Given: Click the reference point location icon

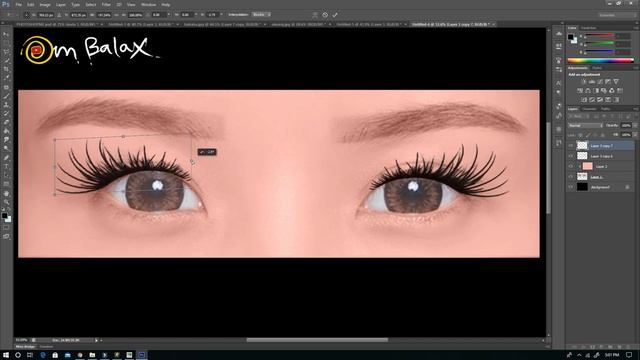Looking at the screenshot, I should point(27,15).
